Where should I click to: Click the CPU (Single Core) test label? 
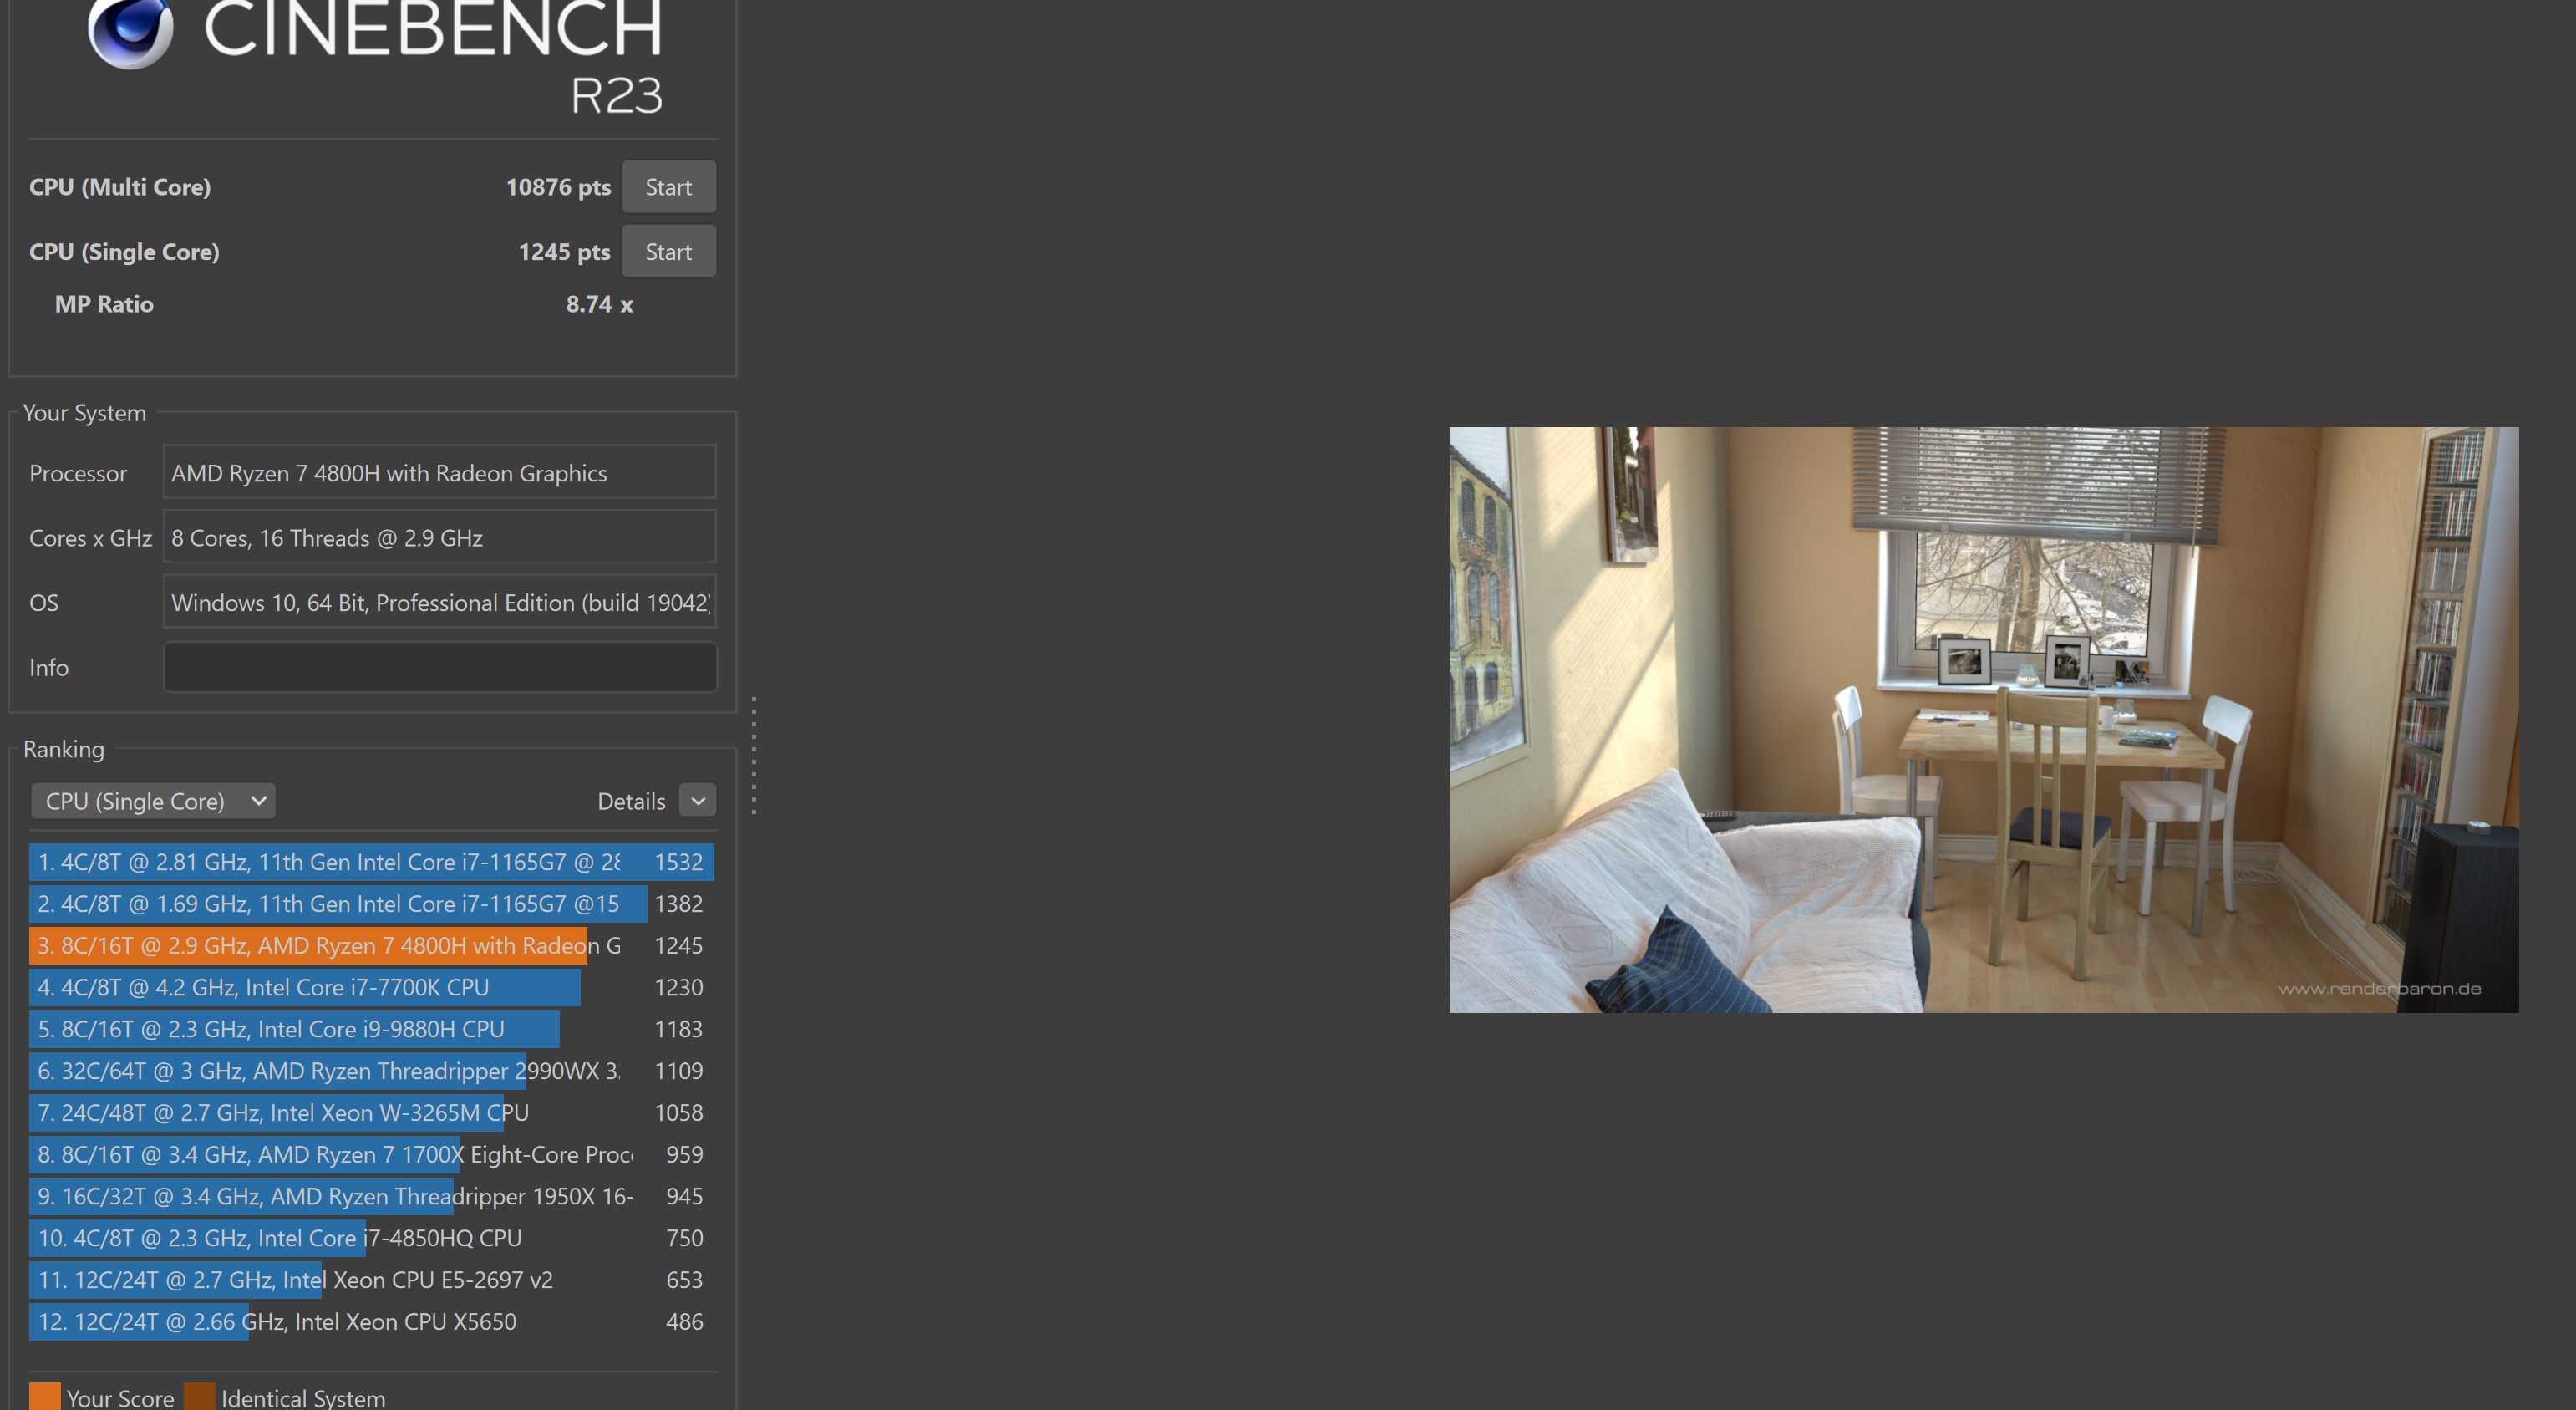(x=124, y=252)
